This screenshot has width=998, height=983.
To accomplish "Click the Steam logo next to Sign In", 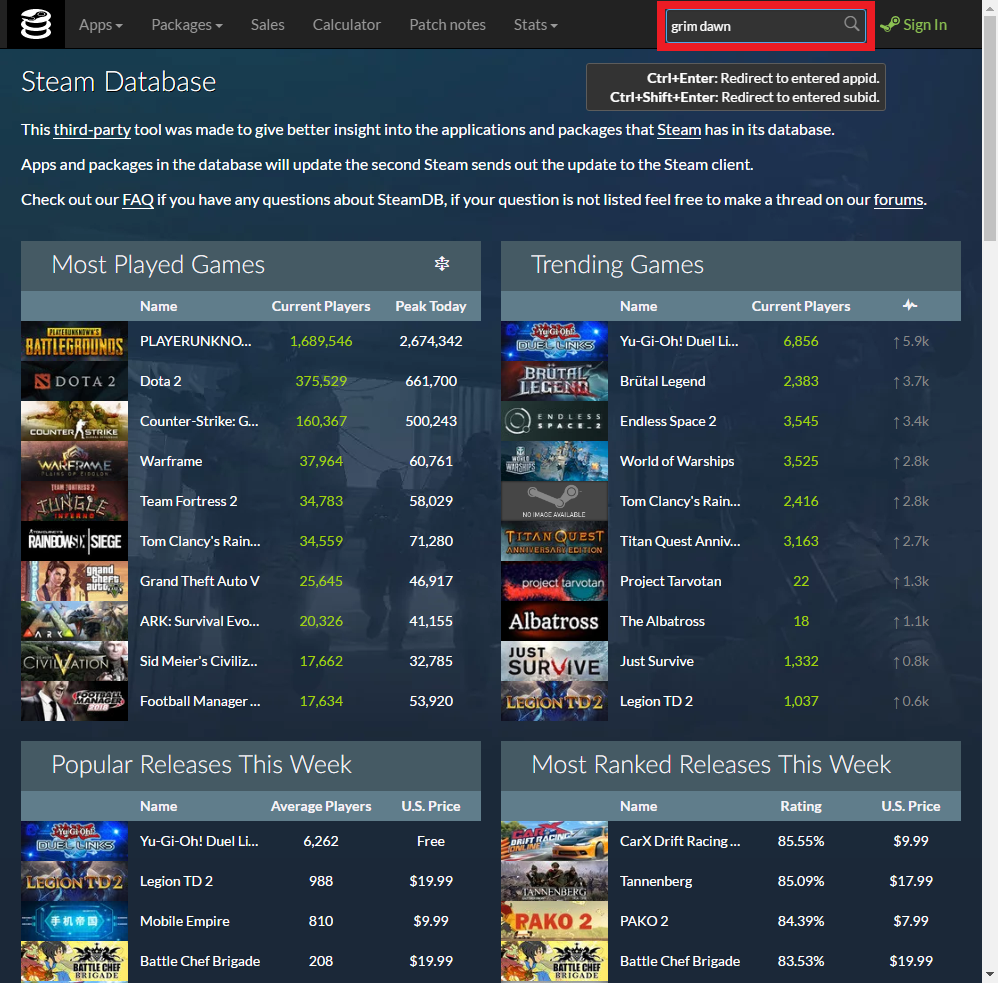I will tap(889, 24).
